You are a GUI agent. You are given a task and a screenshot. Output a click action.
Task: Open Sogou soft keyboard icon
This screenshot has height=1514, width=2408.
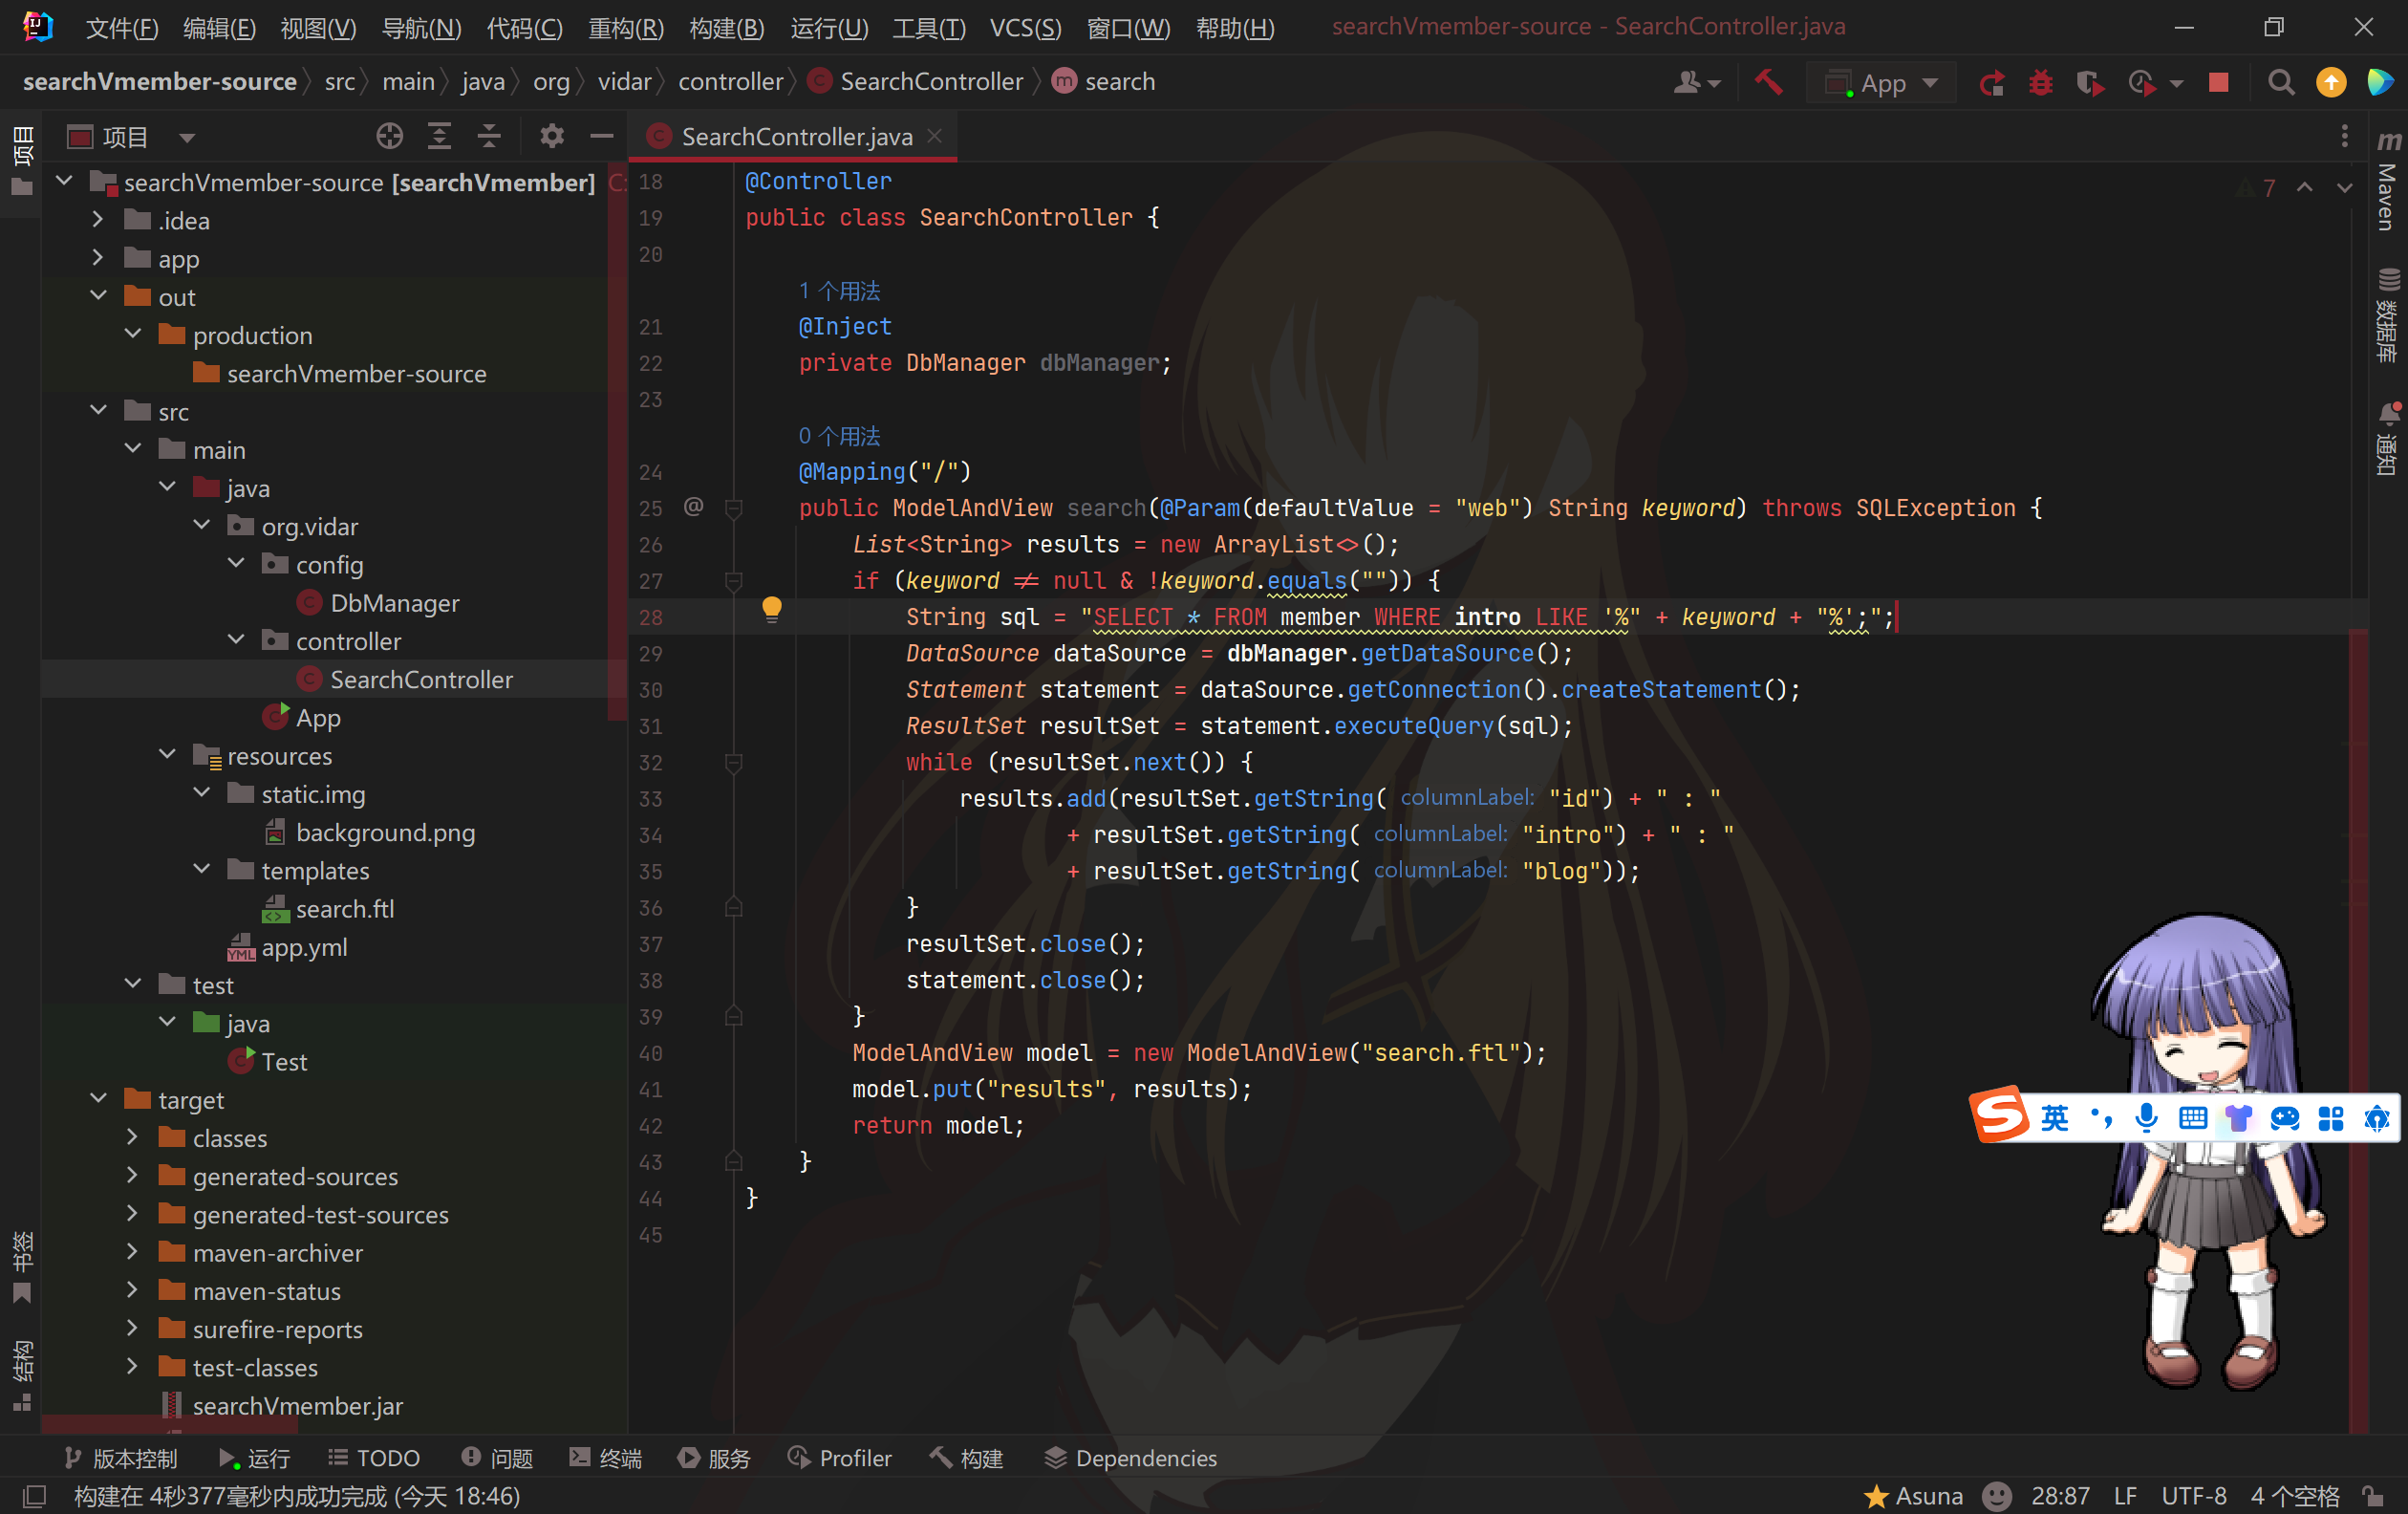(x=2192, y=1118)
